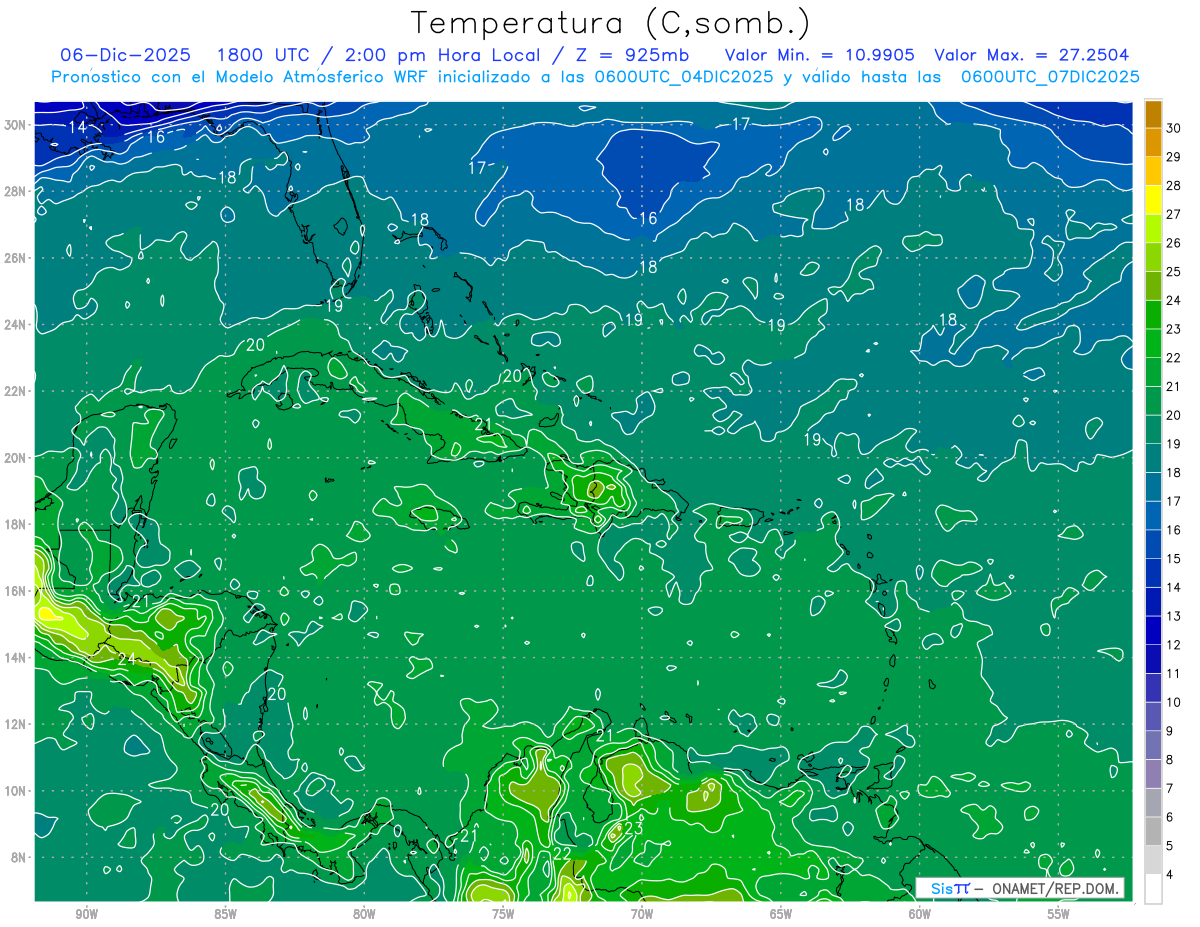Click the '16N' latitude axis label
This screenshot has height=927, width=1200.
15,591
